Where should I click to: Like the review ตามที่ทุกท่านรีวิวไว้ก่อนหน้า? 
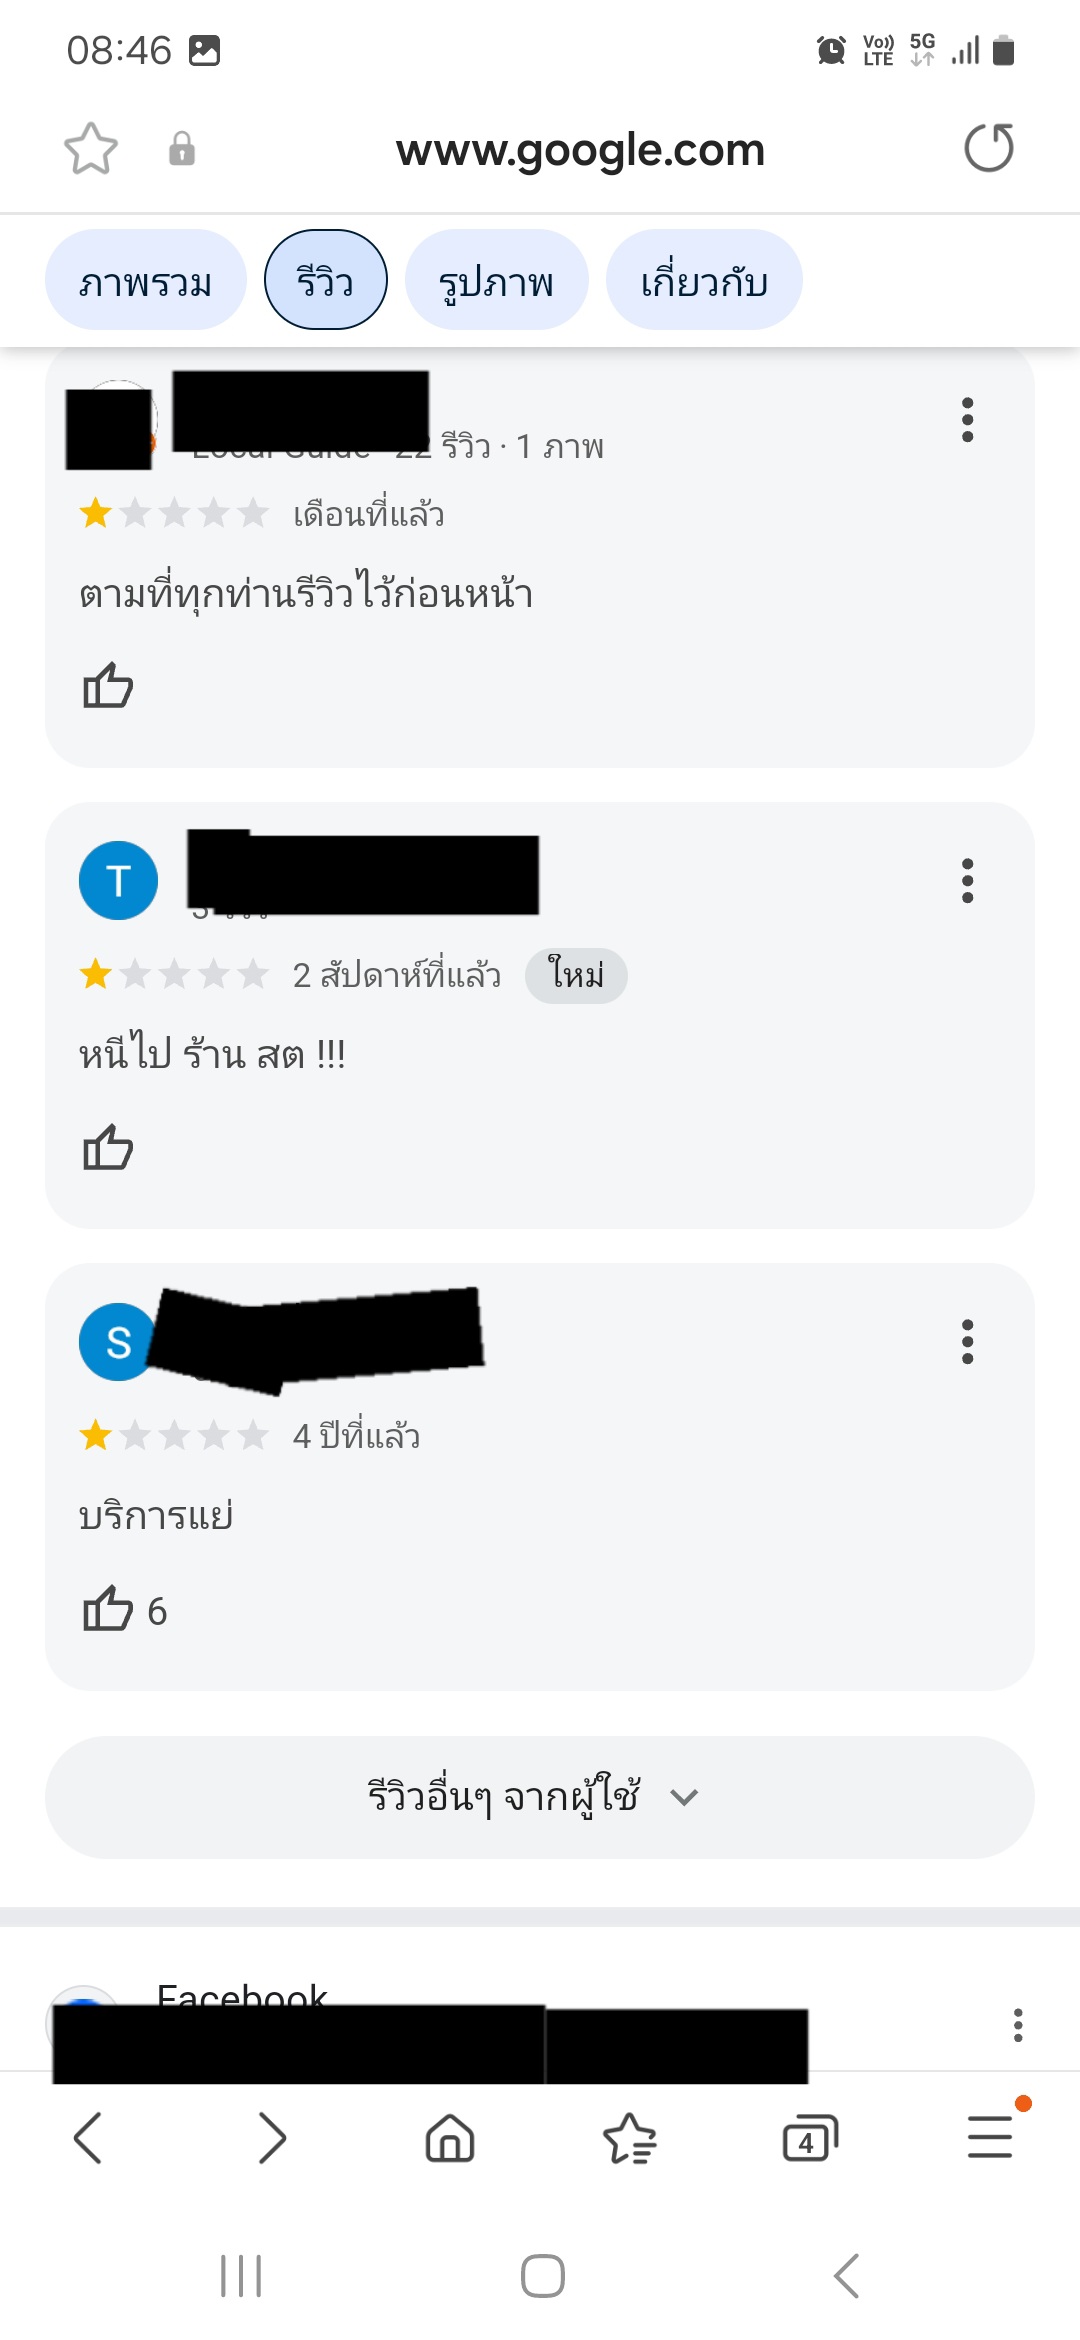pyautogui.click(x=108, y=686)
